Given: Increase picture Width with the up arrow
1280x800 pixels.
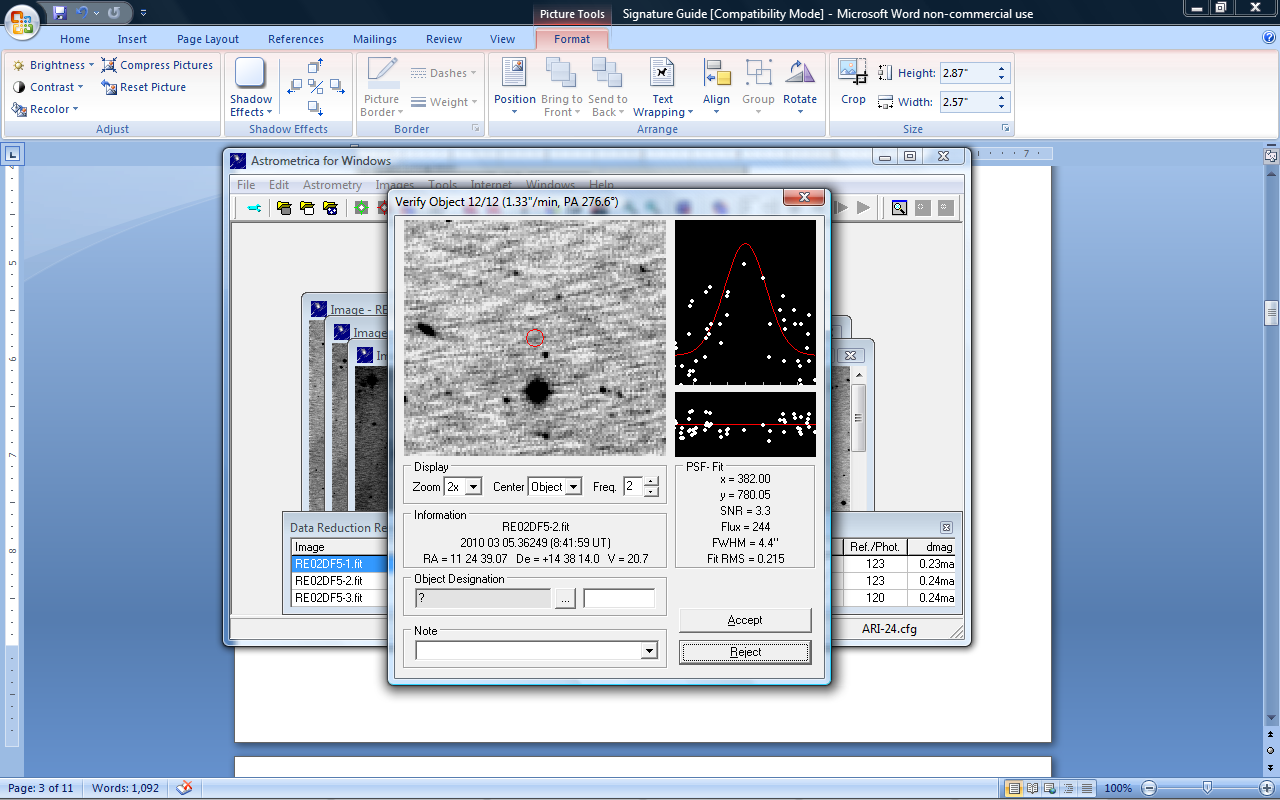Looking at the screenshot, I should point(1003,97).
